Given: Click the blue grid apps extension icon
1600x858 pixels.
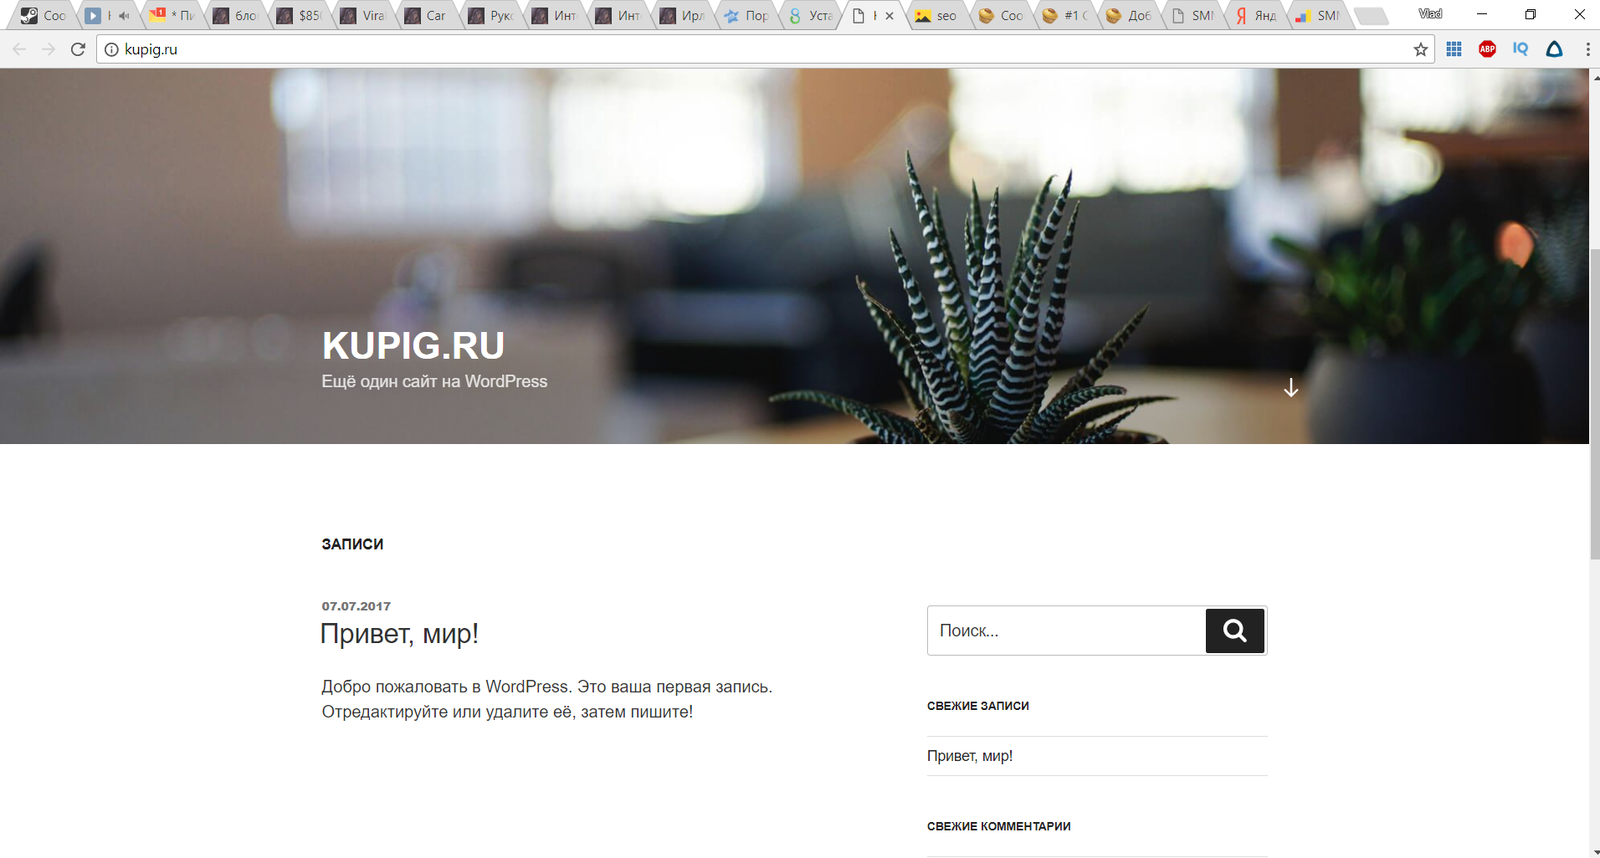Looking at the screenshot, I should click(x=1454, y=49).
